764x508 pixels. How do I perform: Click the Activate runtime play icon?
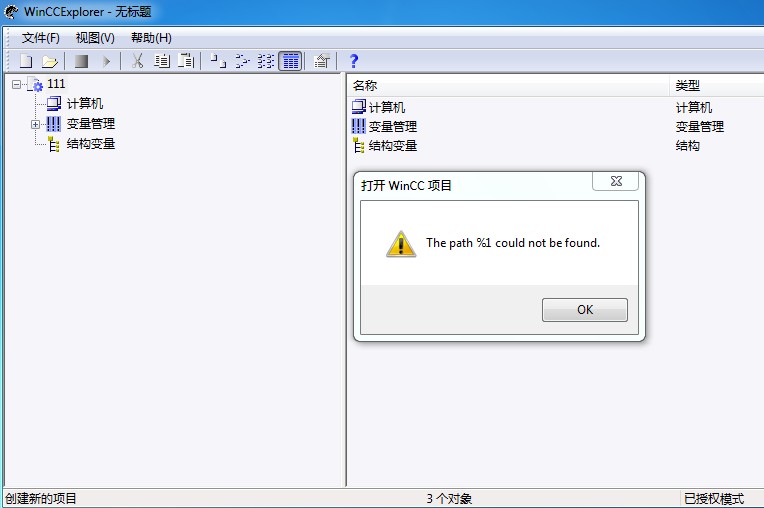[x=106, y=61]
